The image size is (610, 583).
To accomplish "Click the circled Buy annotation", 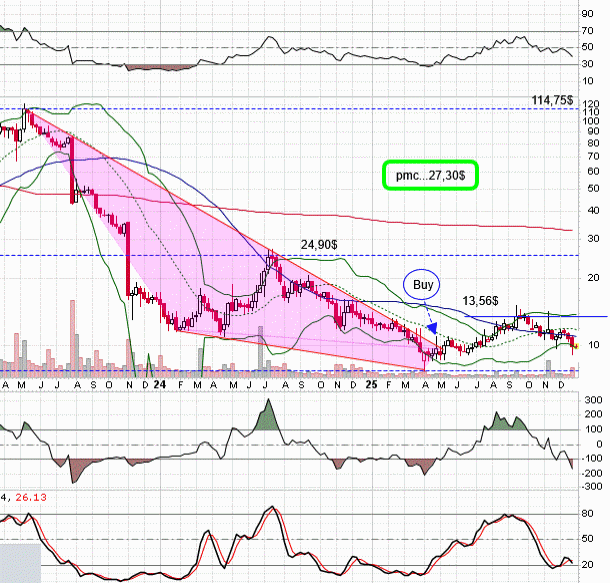I will [x=424, y=285].
